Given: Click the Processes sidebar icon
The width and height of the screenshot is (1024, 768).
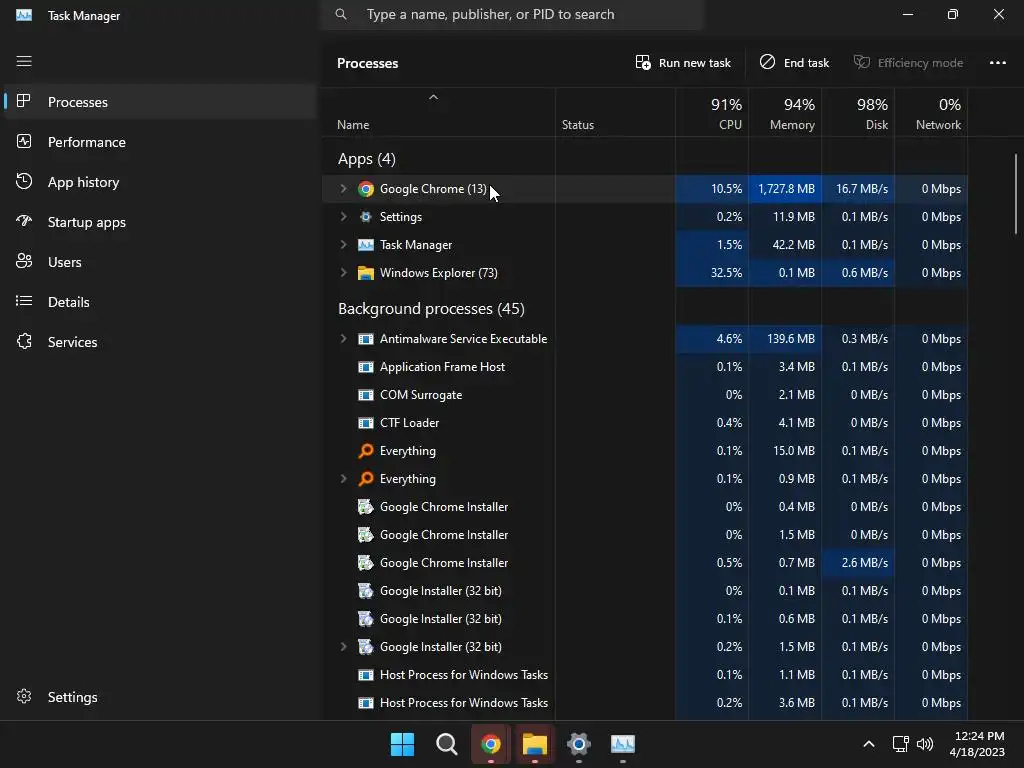Looking at the screenshot, I should pos(24,101).
